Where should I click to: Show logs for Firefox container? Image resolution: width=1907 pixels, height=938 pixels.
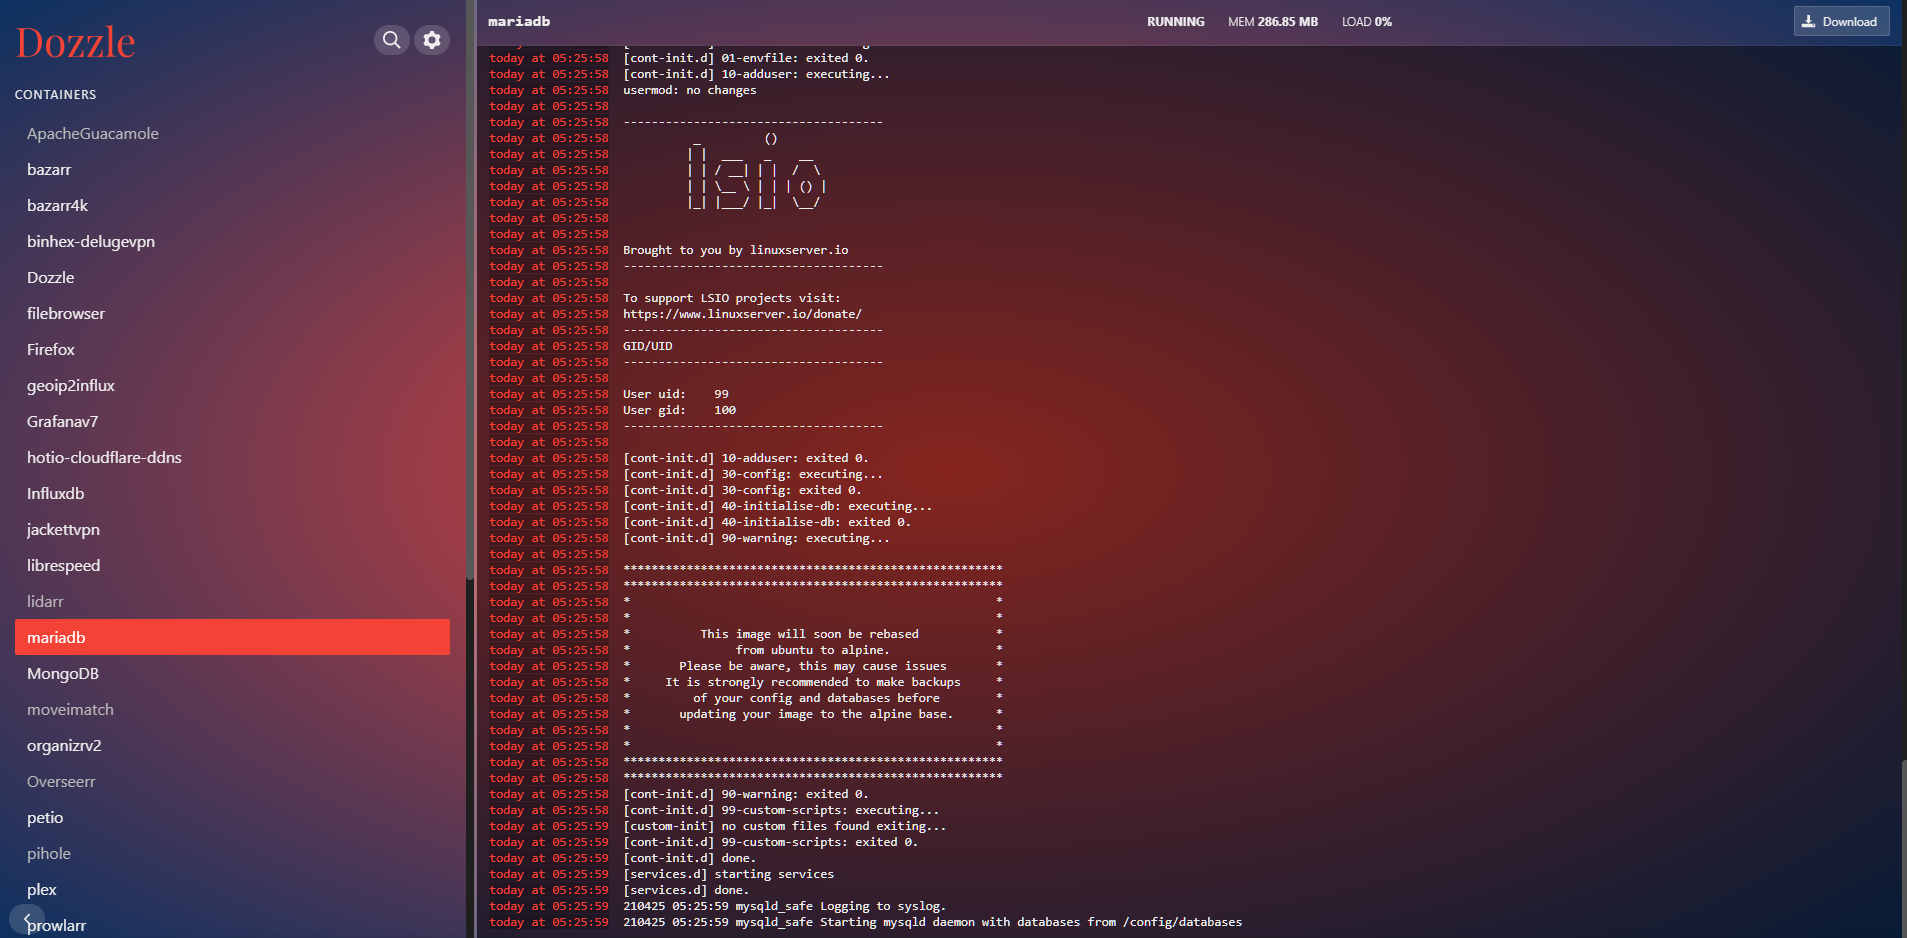coord(51,350)
